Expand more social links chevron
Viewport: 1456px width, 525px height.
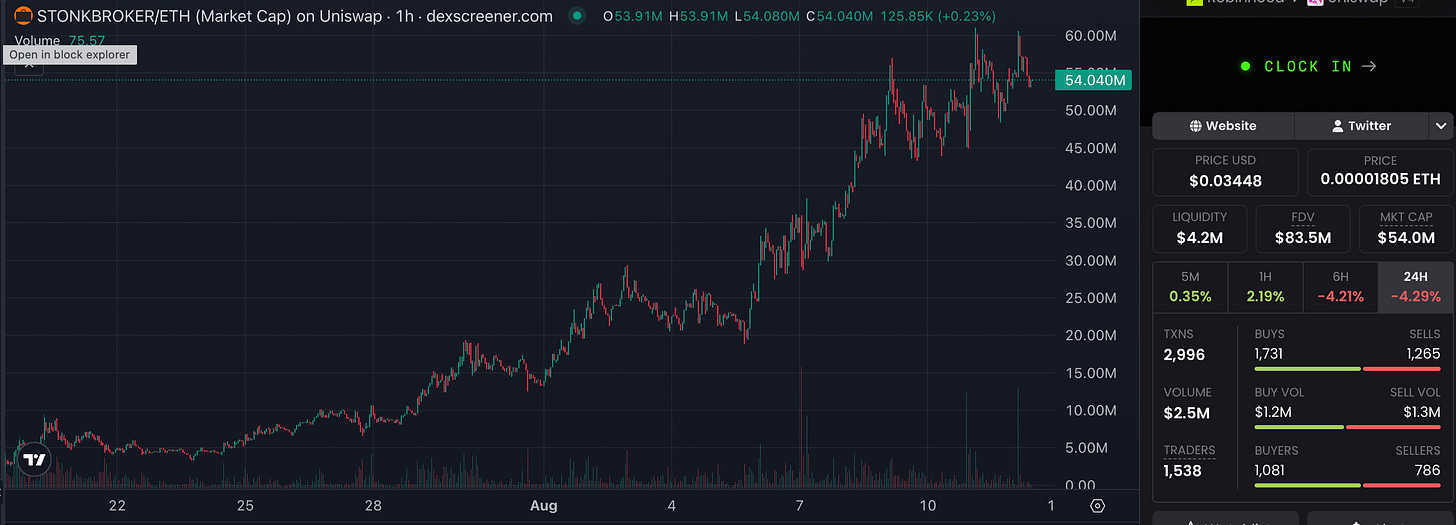(1441, 126)
